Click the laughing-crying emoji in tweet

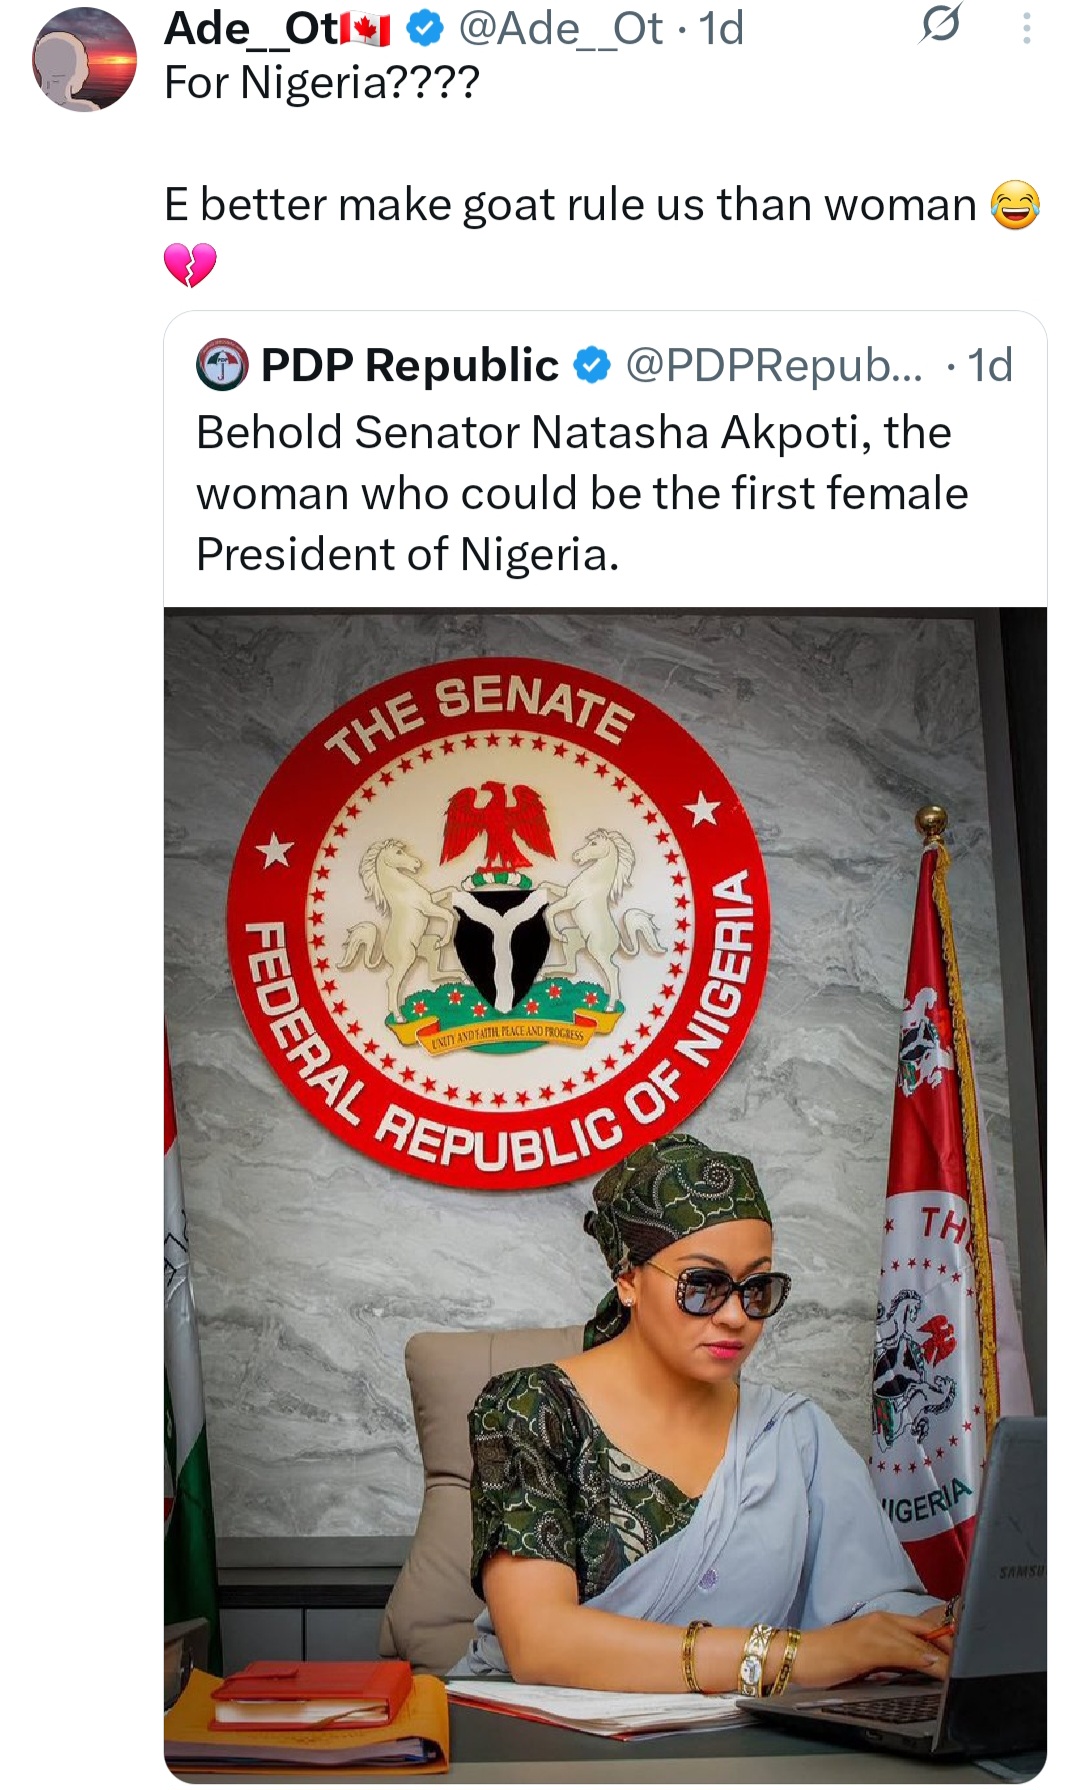point(1014,205)
